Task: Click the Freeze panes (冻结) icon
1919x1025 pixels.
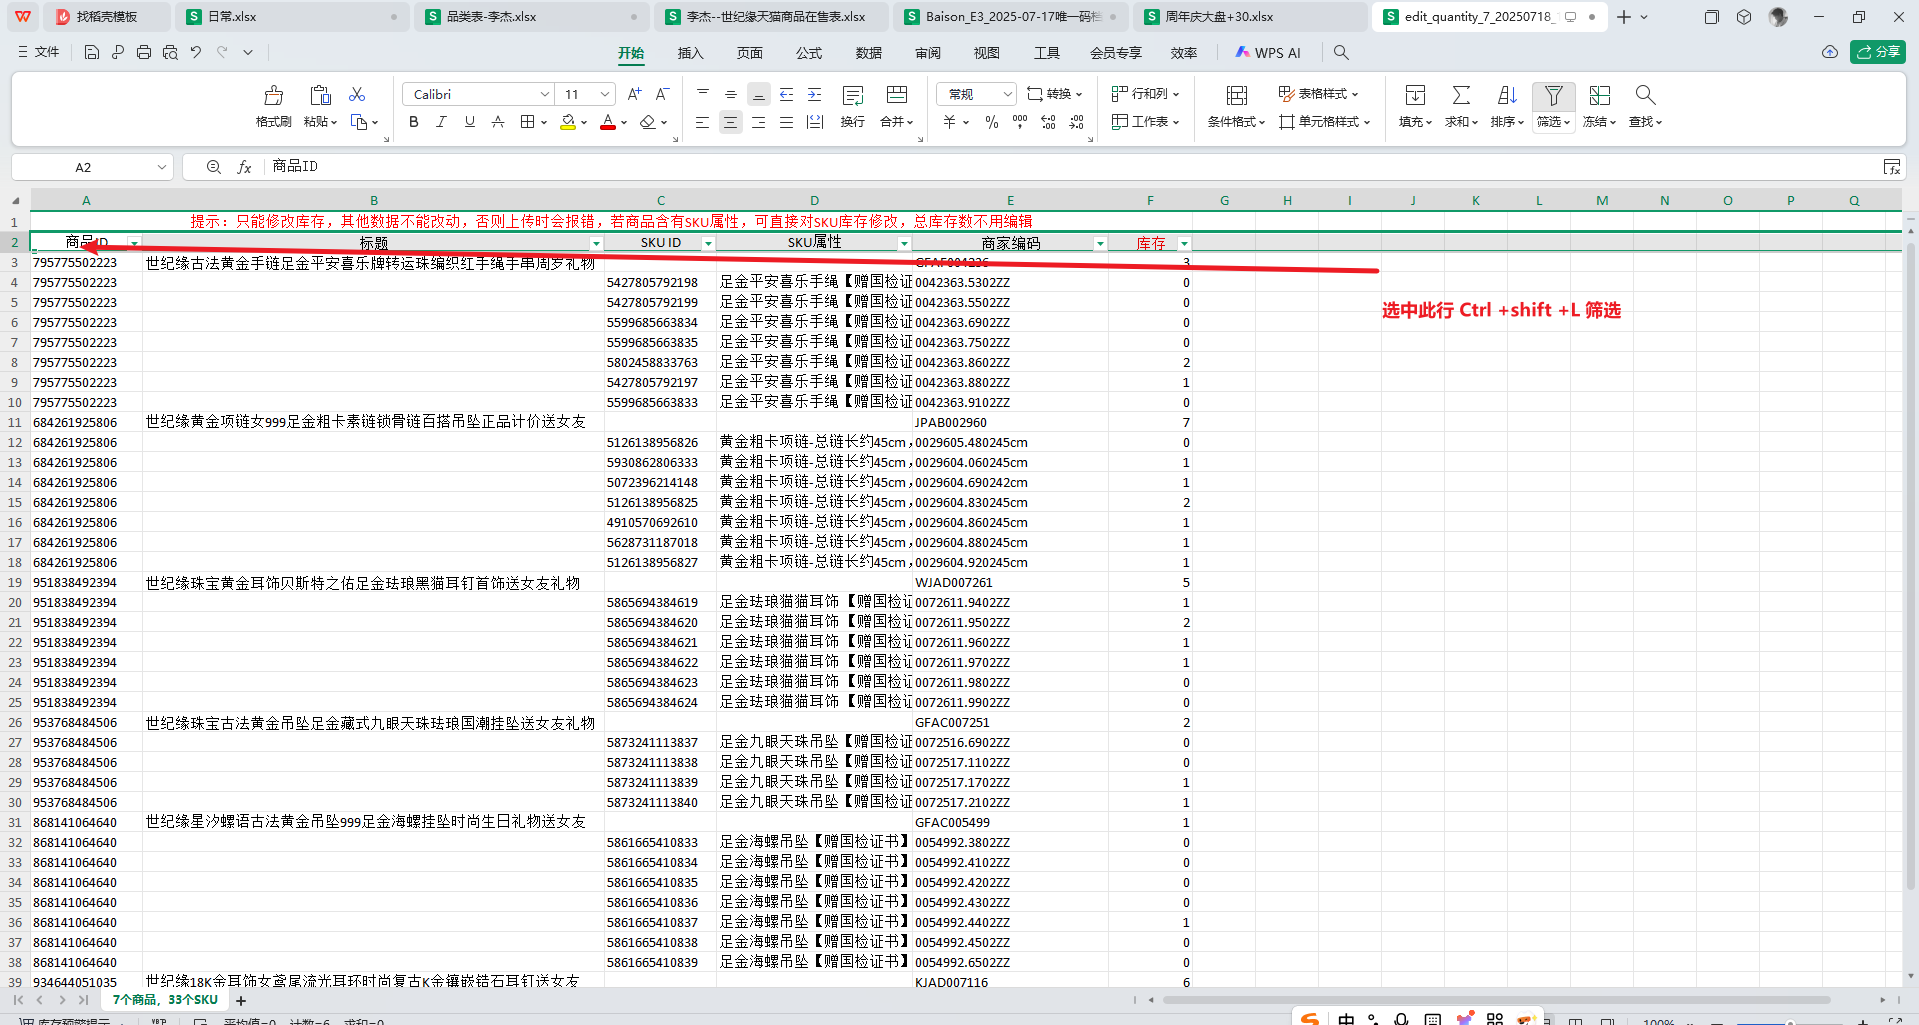Action: [x=1599, y=96]
